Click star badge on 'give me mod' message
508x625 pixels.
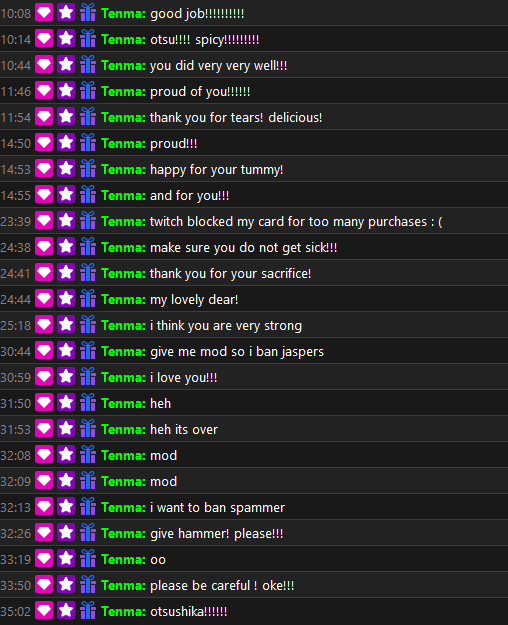pyautogui.click(x=66, y=351)
